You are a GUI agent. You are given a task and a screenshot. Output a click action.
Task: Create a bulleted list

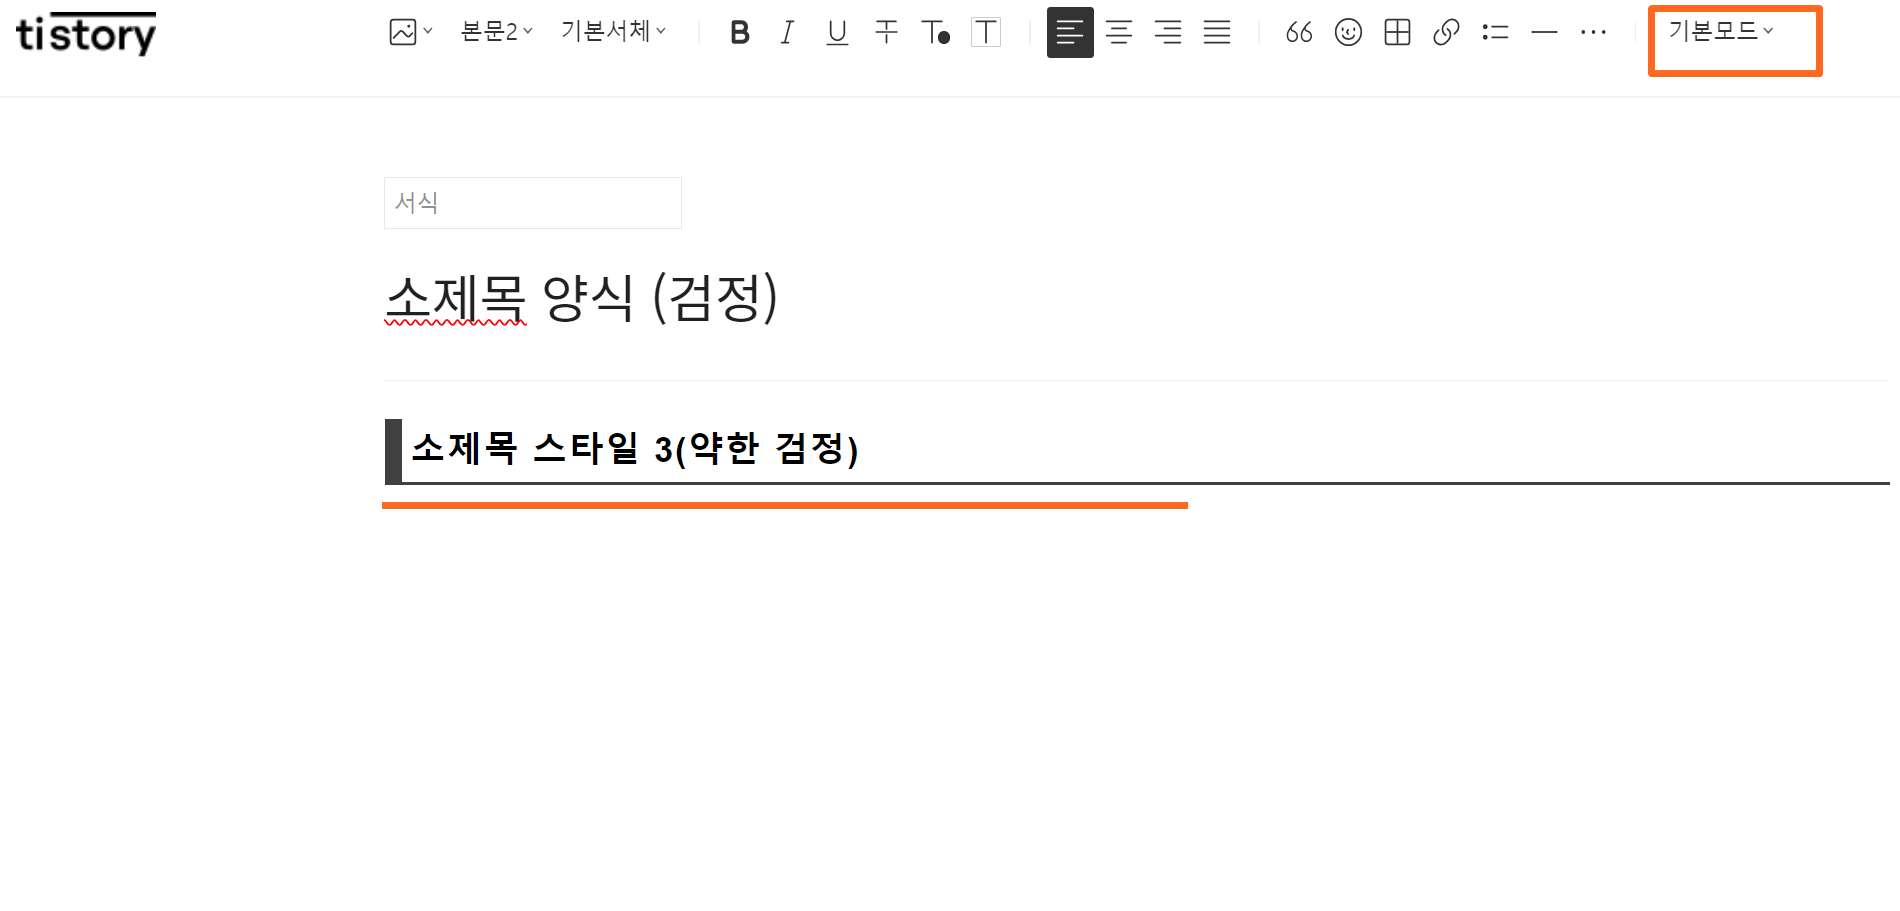point(1495,32)
